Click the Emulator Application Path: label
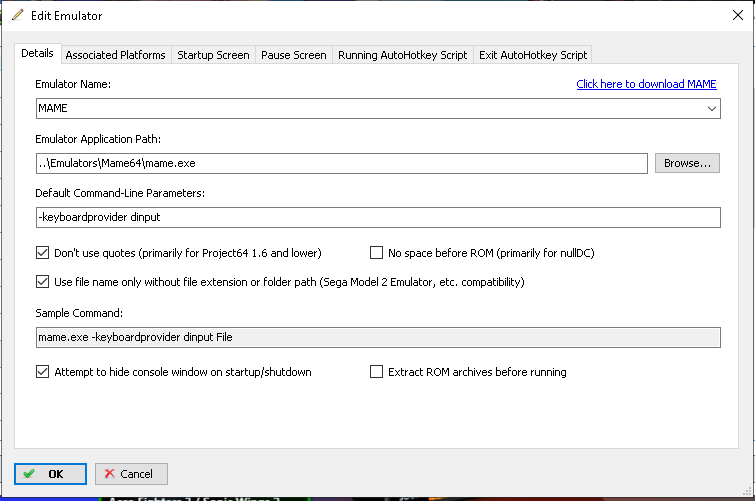755x501 pixels. pos(98,139)
